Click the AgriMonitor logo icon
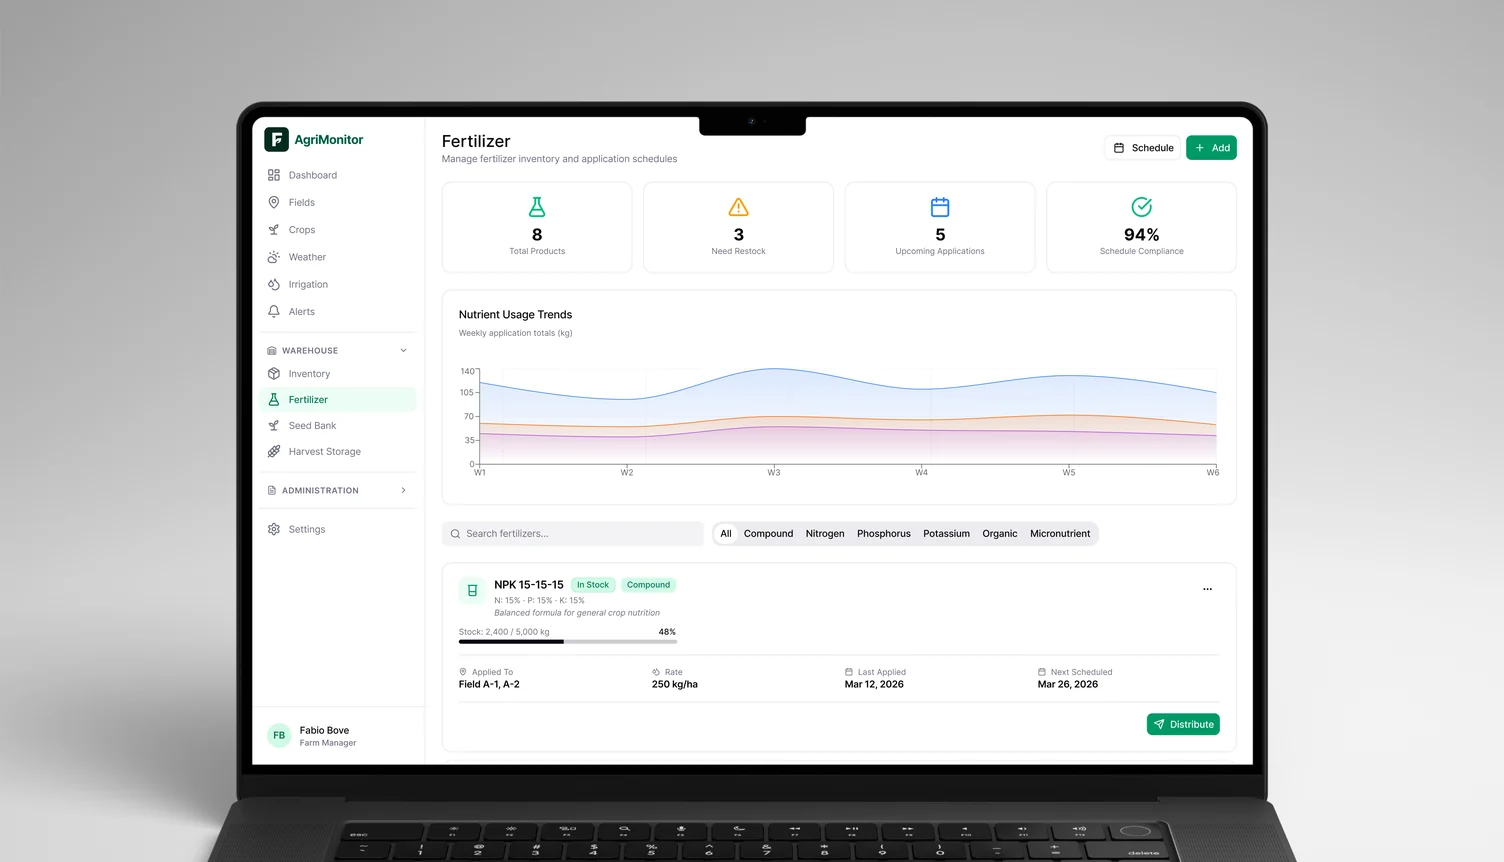 pyautogui.click(x=276, y=140)
